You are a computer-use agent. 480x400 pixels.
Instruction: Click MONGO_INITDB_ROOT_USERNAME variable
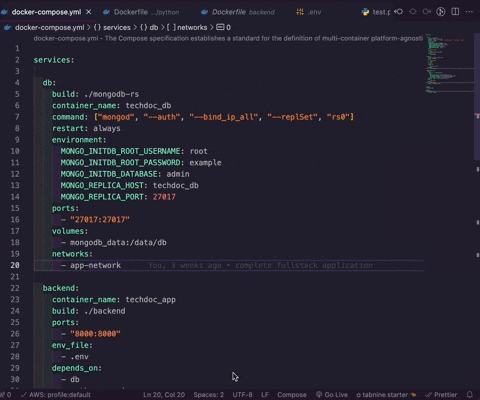point(120,151)
